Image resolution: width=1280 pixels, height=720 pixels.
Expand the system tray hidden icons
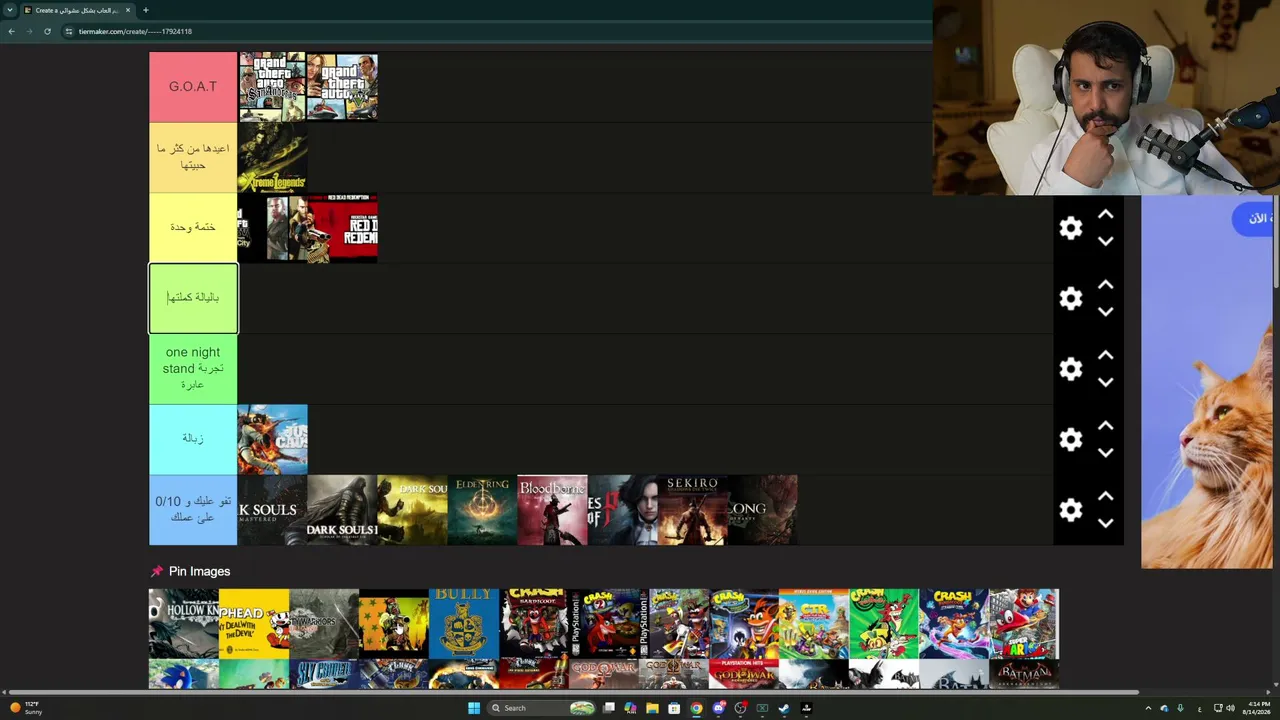click(1148, 708)
